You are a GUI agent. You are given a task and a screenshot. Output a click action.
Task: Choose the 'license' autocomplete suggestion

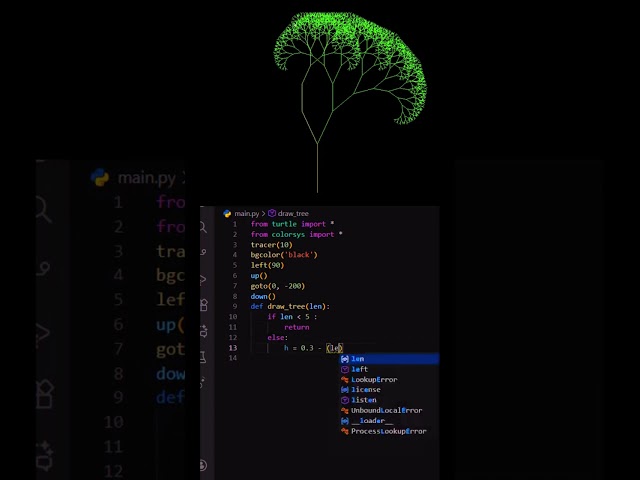point(390,390)
